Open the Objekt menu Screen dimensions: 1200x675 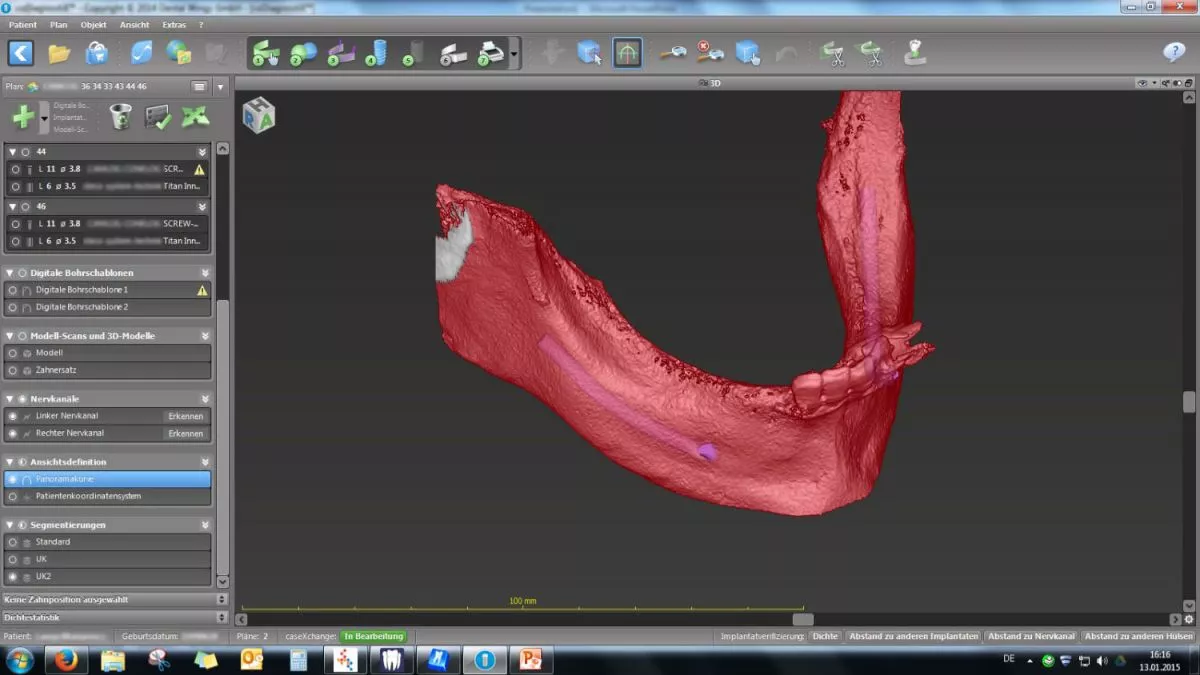(93, 24)
